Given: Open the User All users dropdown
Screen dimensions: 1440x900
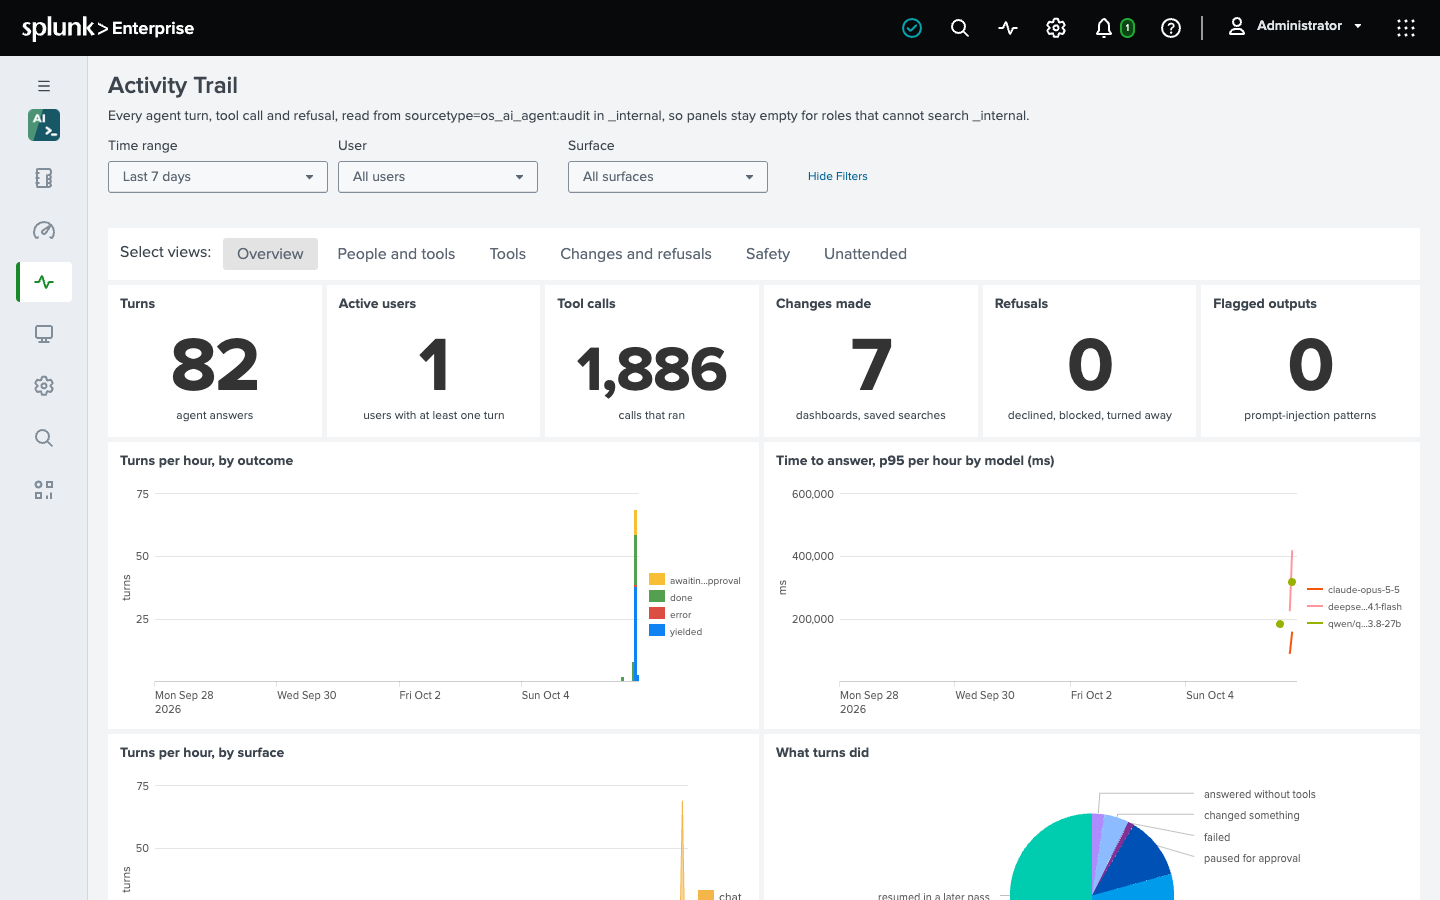Looking at the screenshot, I should coord(438,177).
